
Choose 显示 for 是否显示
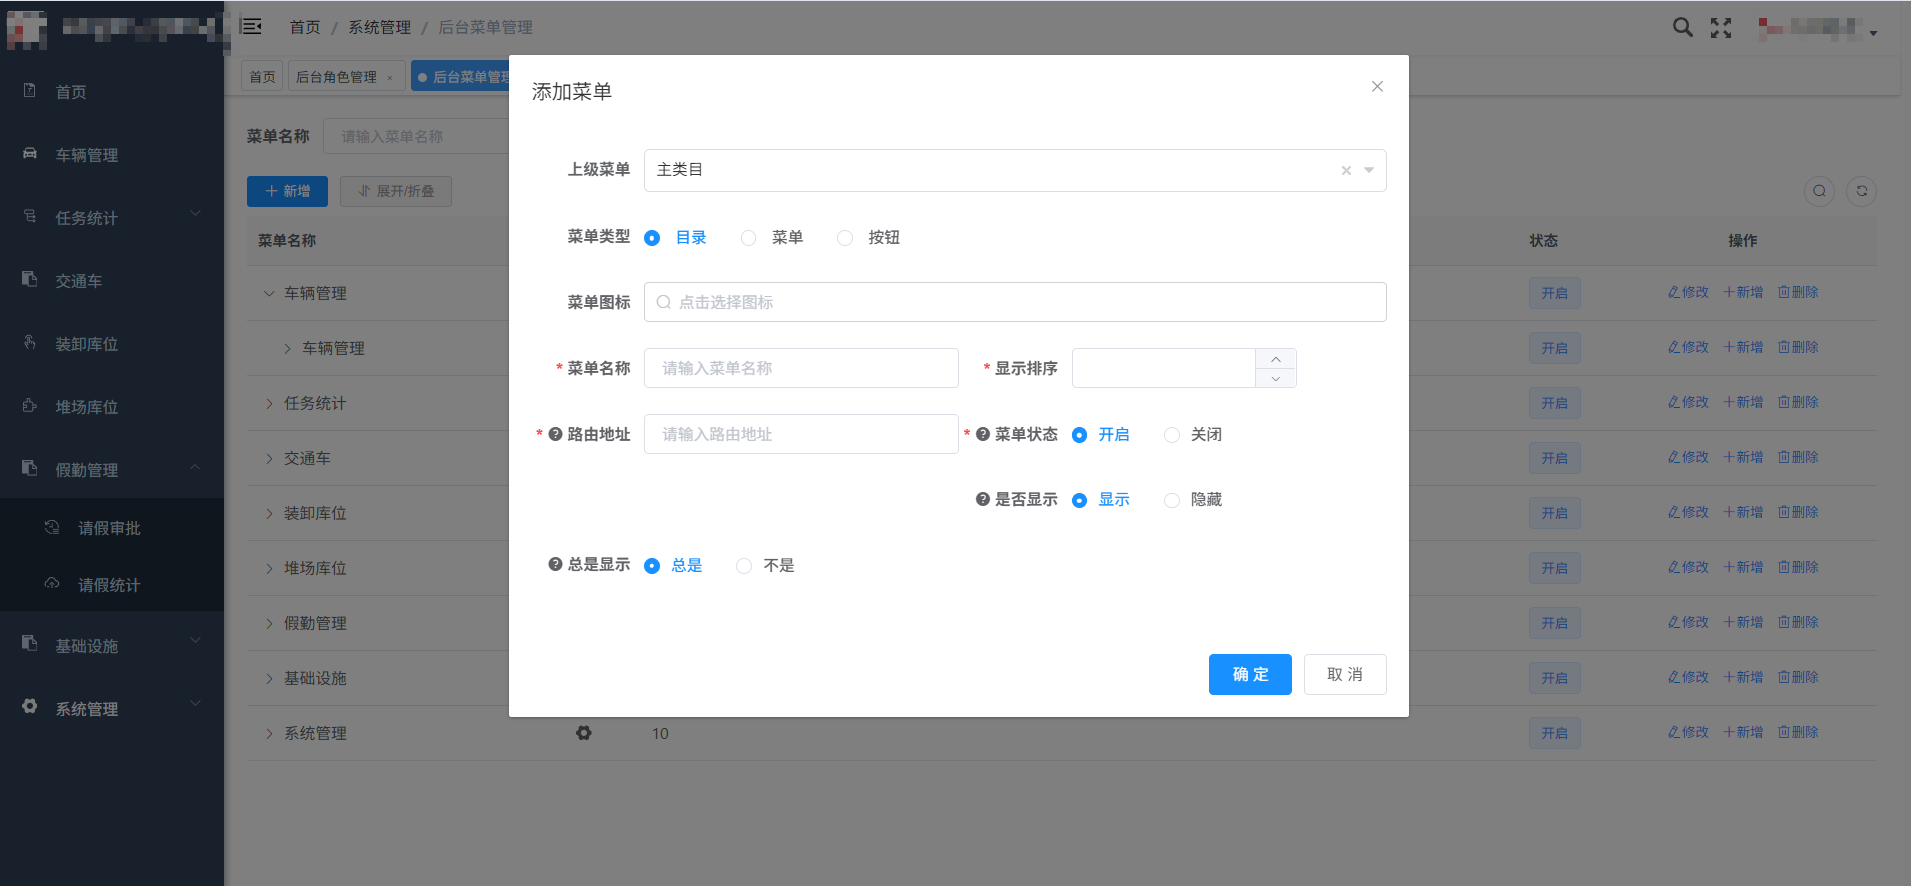click(1079, 500)
